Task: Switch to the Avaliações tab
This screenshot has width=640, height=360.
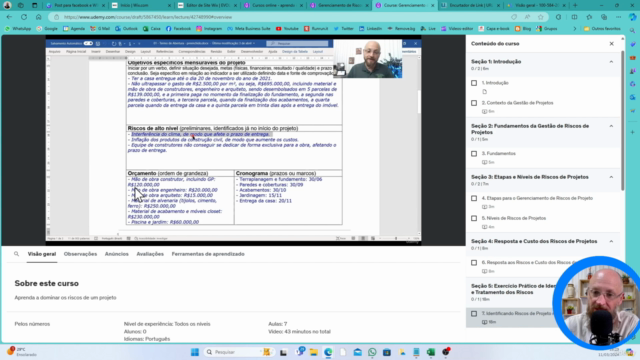Action: tap(150, 254)
